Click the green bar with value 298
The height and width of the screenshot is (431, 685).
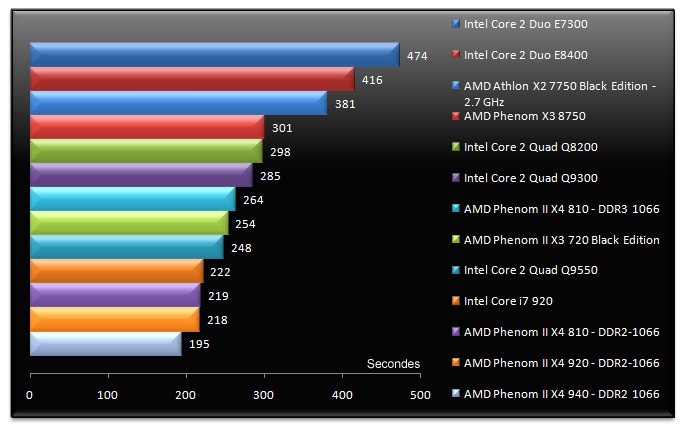coord(146,151)
